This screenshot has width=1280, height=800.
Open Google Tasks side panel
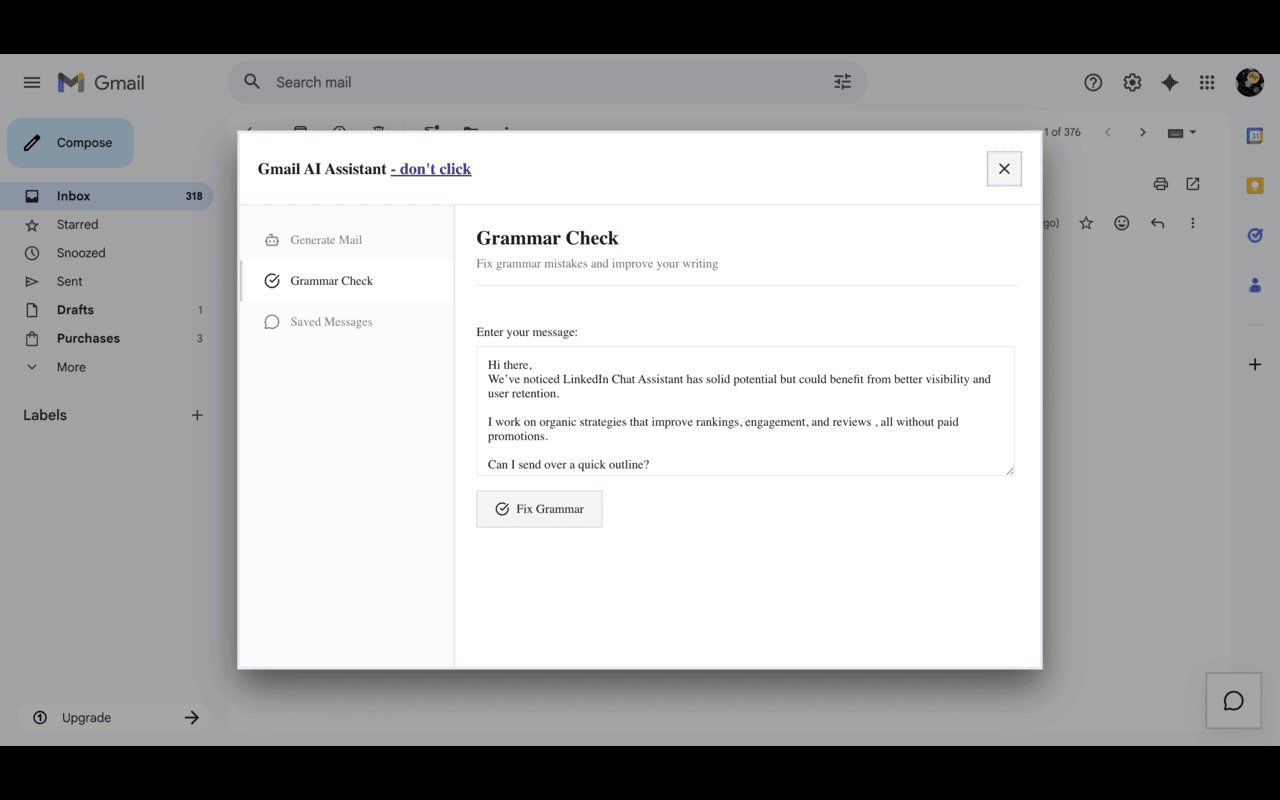coord(1255,235)
